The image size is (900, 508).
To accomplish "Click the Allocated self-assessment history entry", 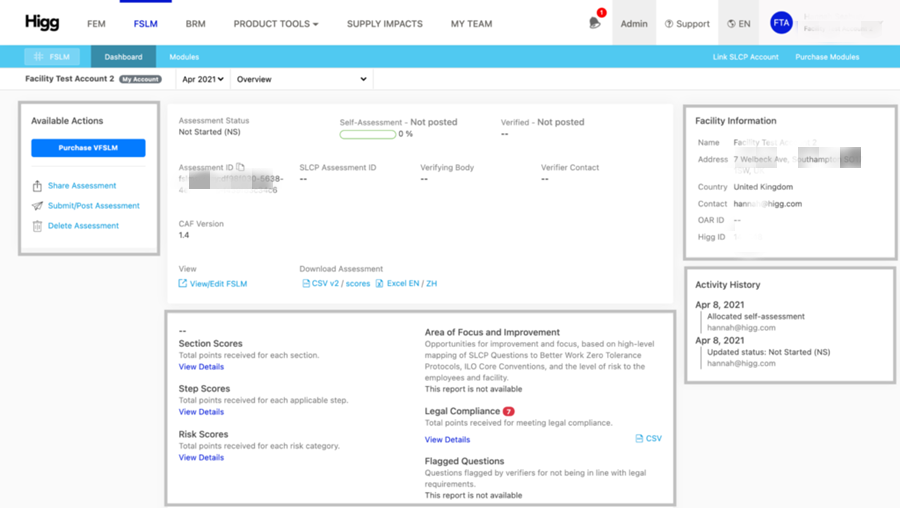I will (755, 316).
